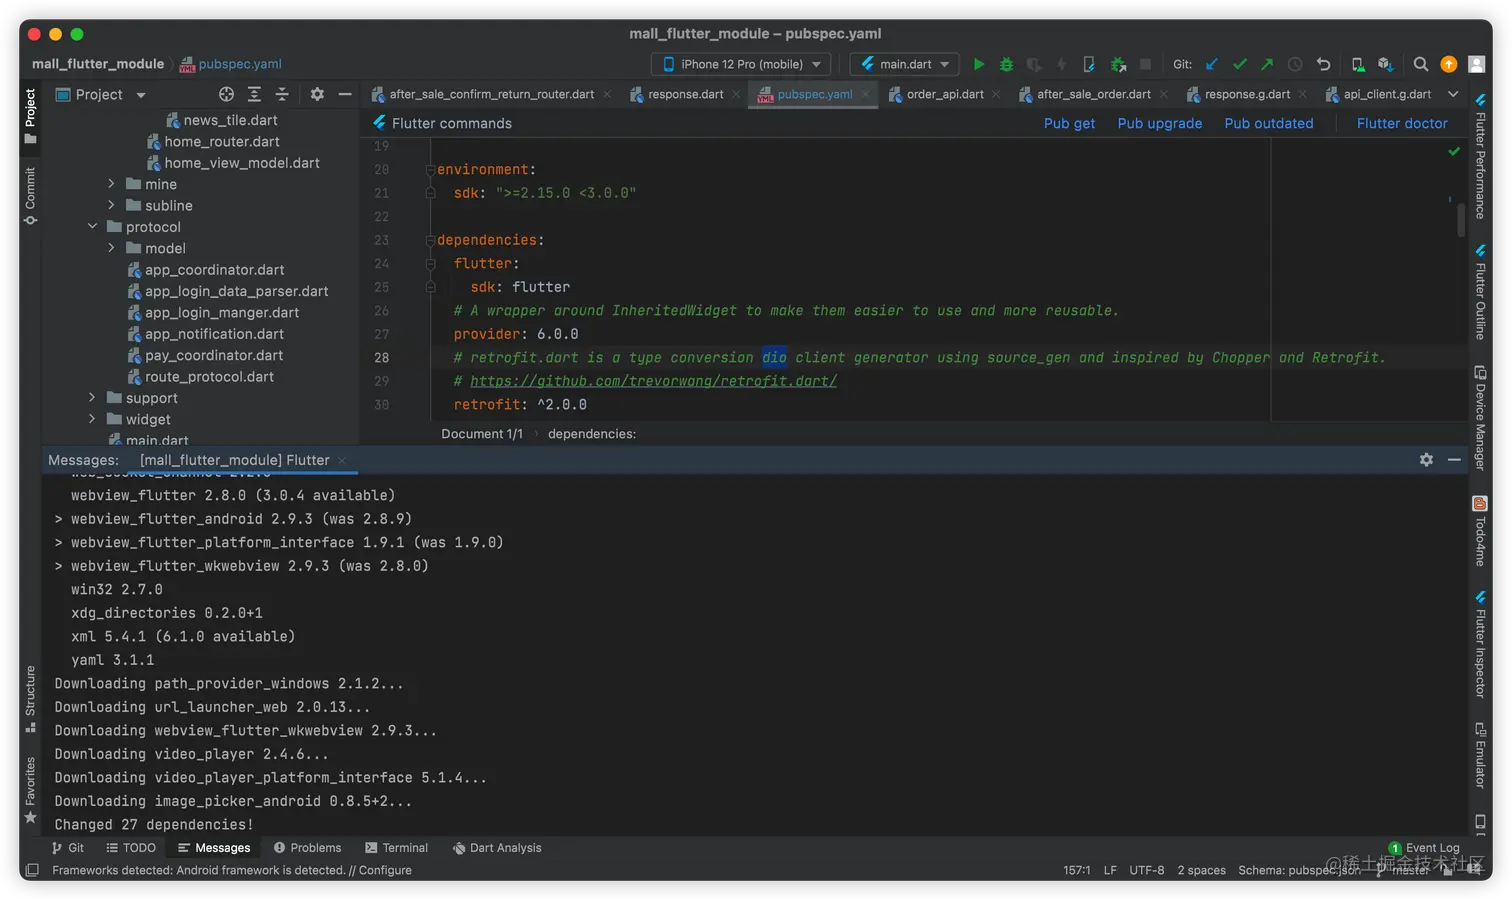The height and width of the screenshot is (900, 1512).
Task: Switch to the order_api.dart editor tab
Action: click(x=944, y=94)
